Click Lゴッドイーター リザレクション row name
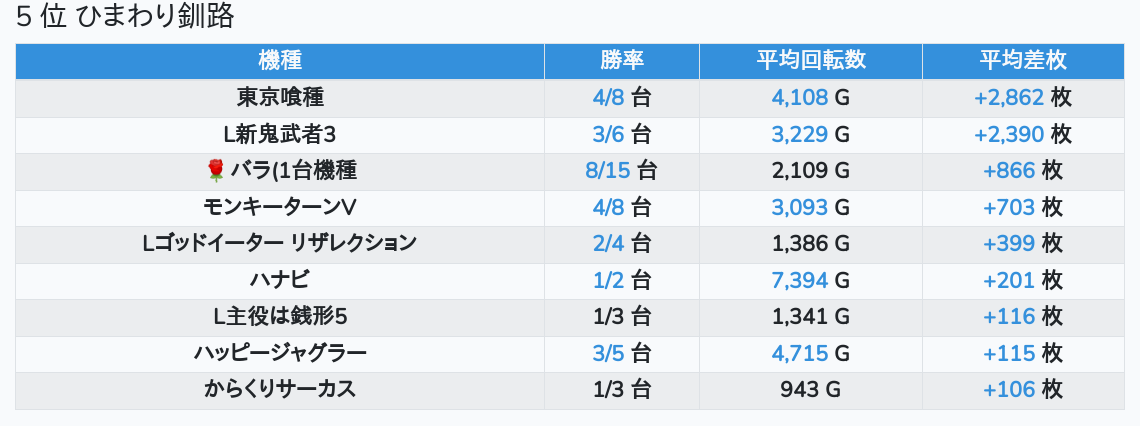The image size is (1140, 426). (280, 243)
